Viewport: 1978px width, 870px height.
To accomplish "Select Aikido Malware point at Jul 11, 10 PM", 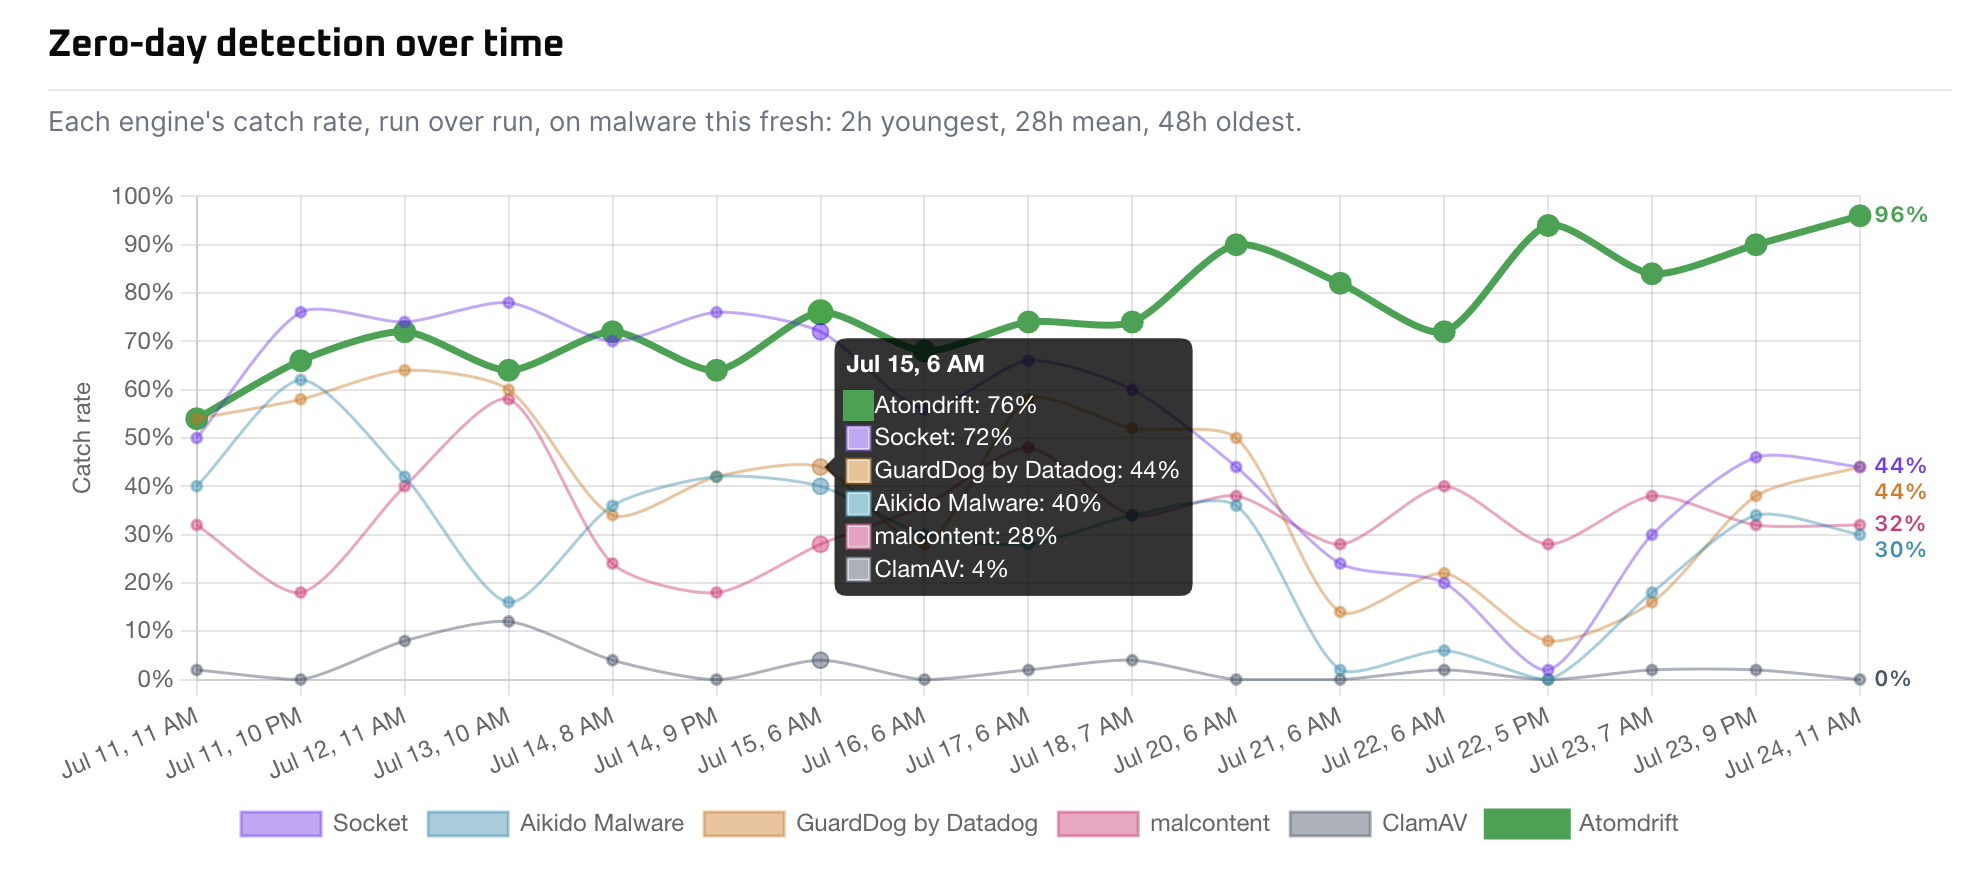I will [x=301, y=380].
